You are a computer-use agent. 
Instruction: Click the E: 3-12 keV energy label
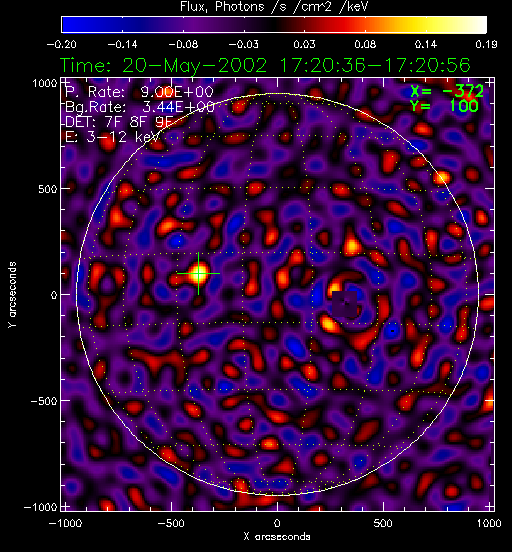pos(112,137)
